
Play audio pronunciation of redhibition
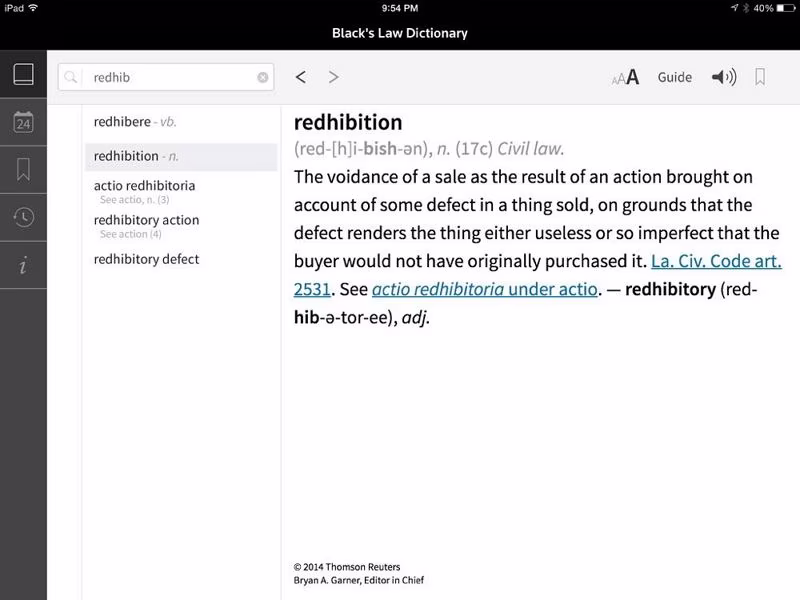724,77
